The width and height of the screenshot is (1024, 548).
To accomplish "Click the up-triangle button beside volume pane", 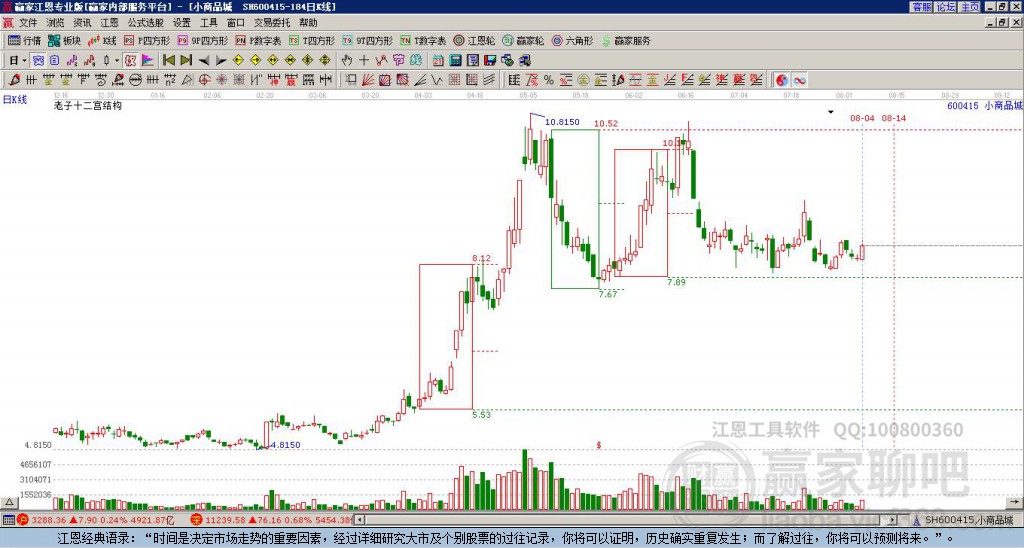I will (9, 503).
